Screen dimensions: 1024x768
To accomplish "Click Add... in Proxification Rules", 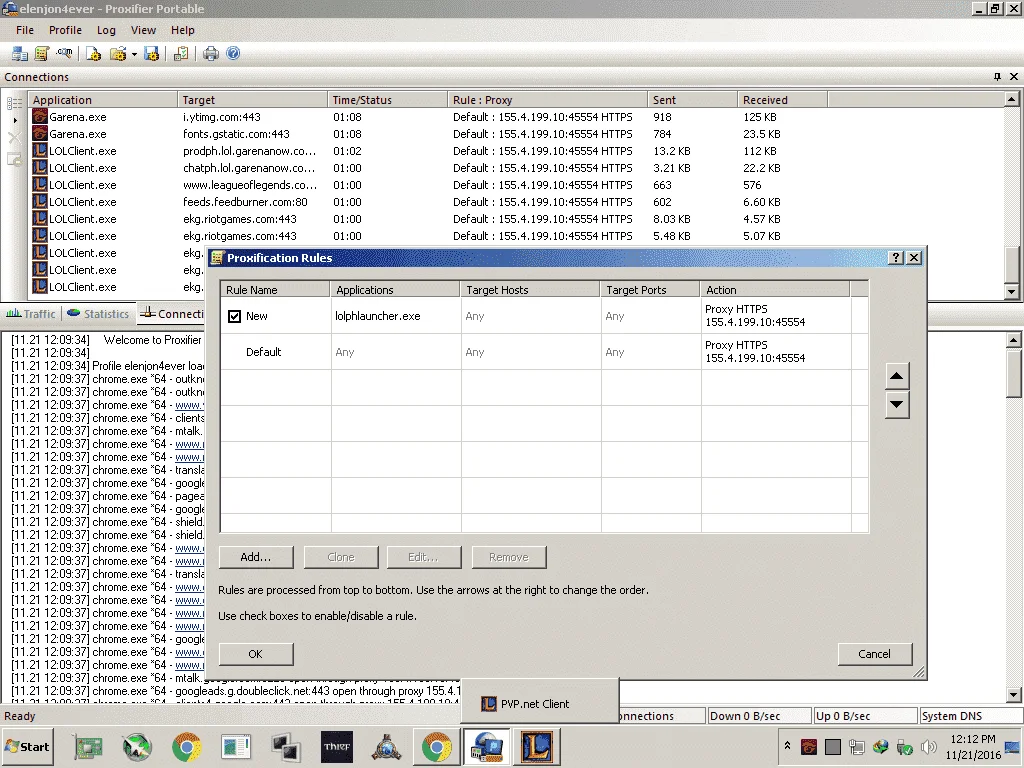I will click(255, 557).
